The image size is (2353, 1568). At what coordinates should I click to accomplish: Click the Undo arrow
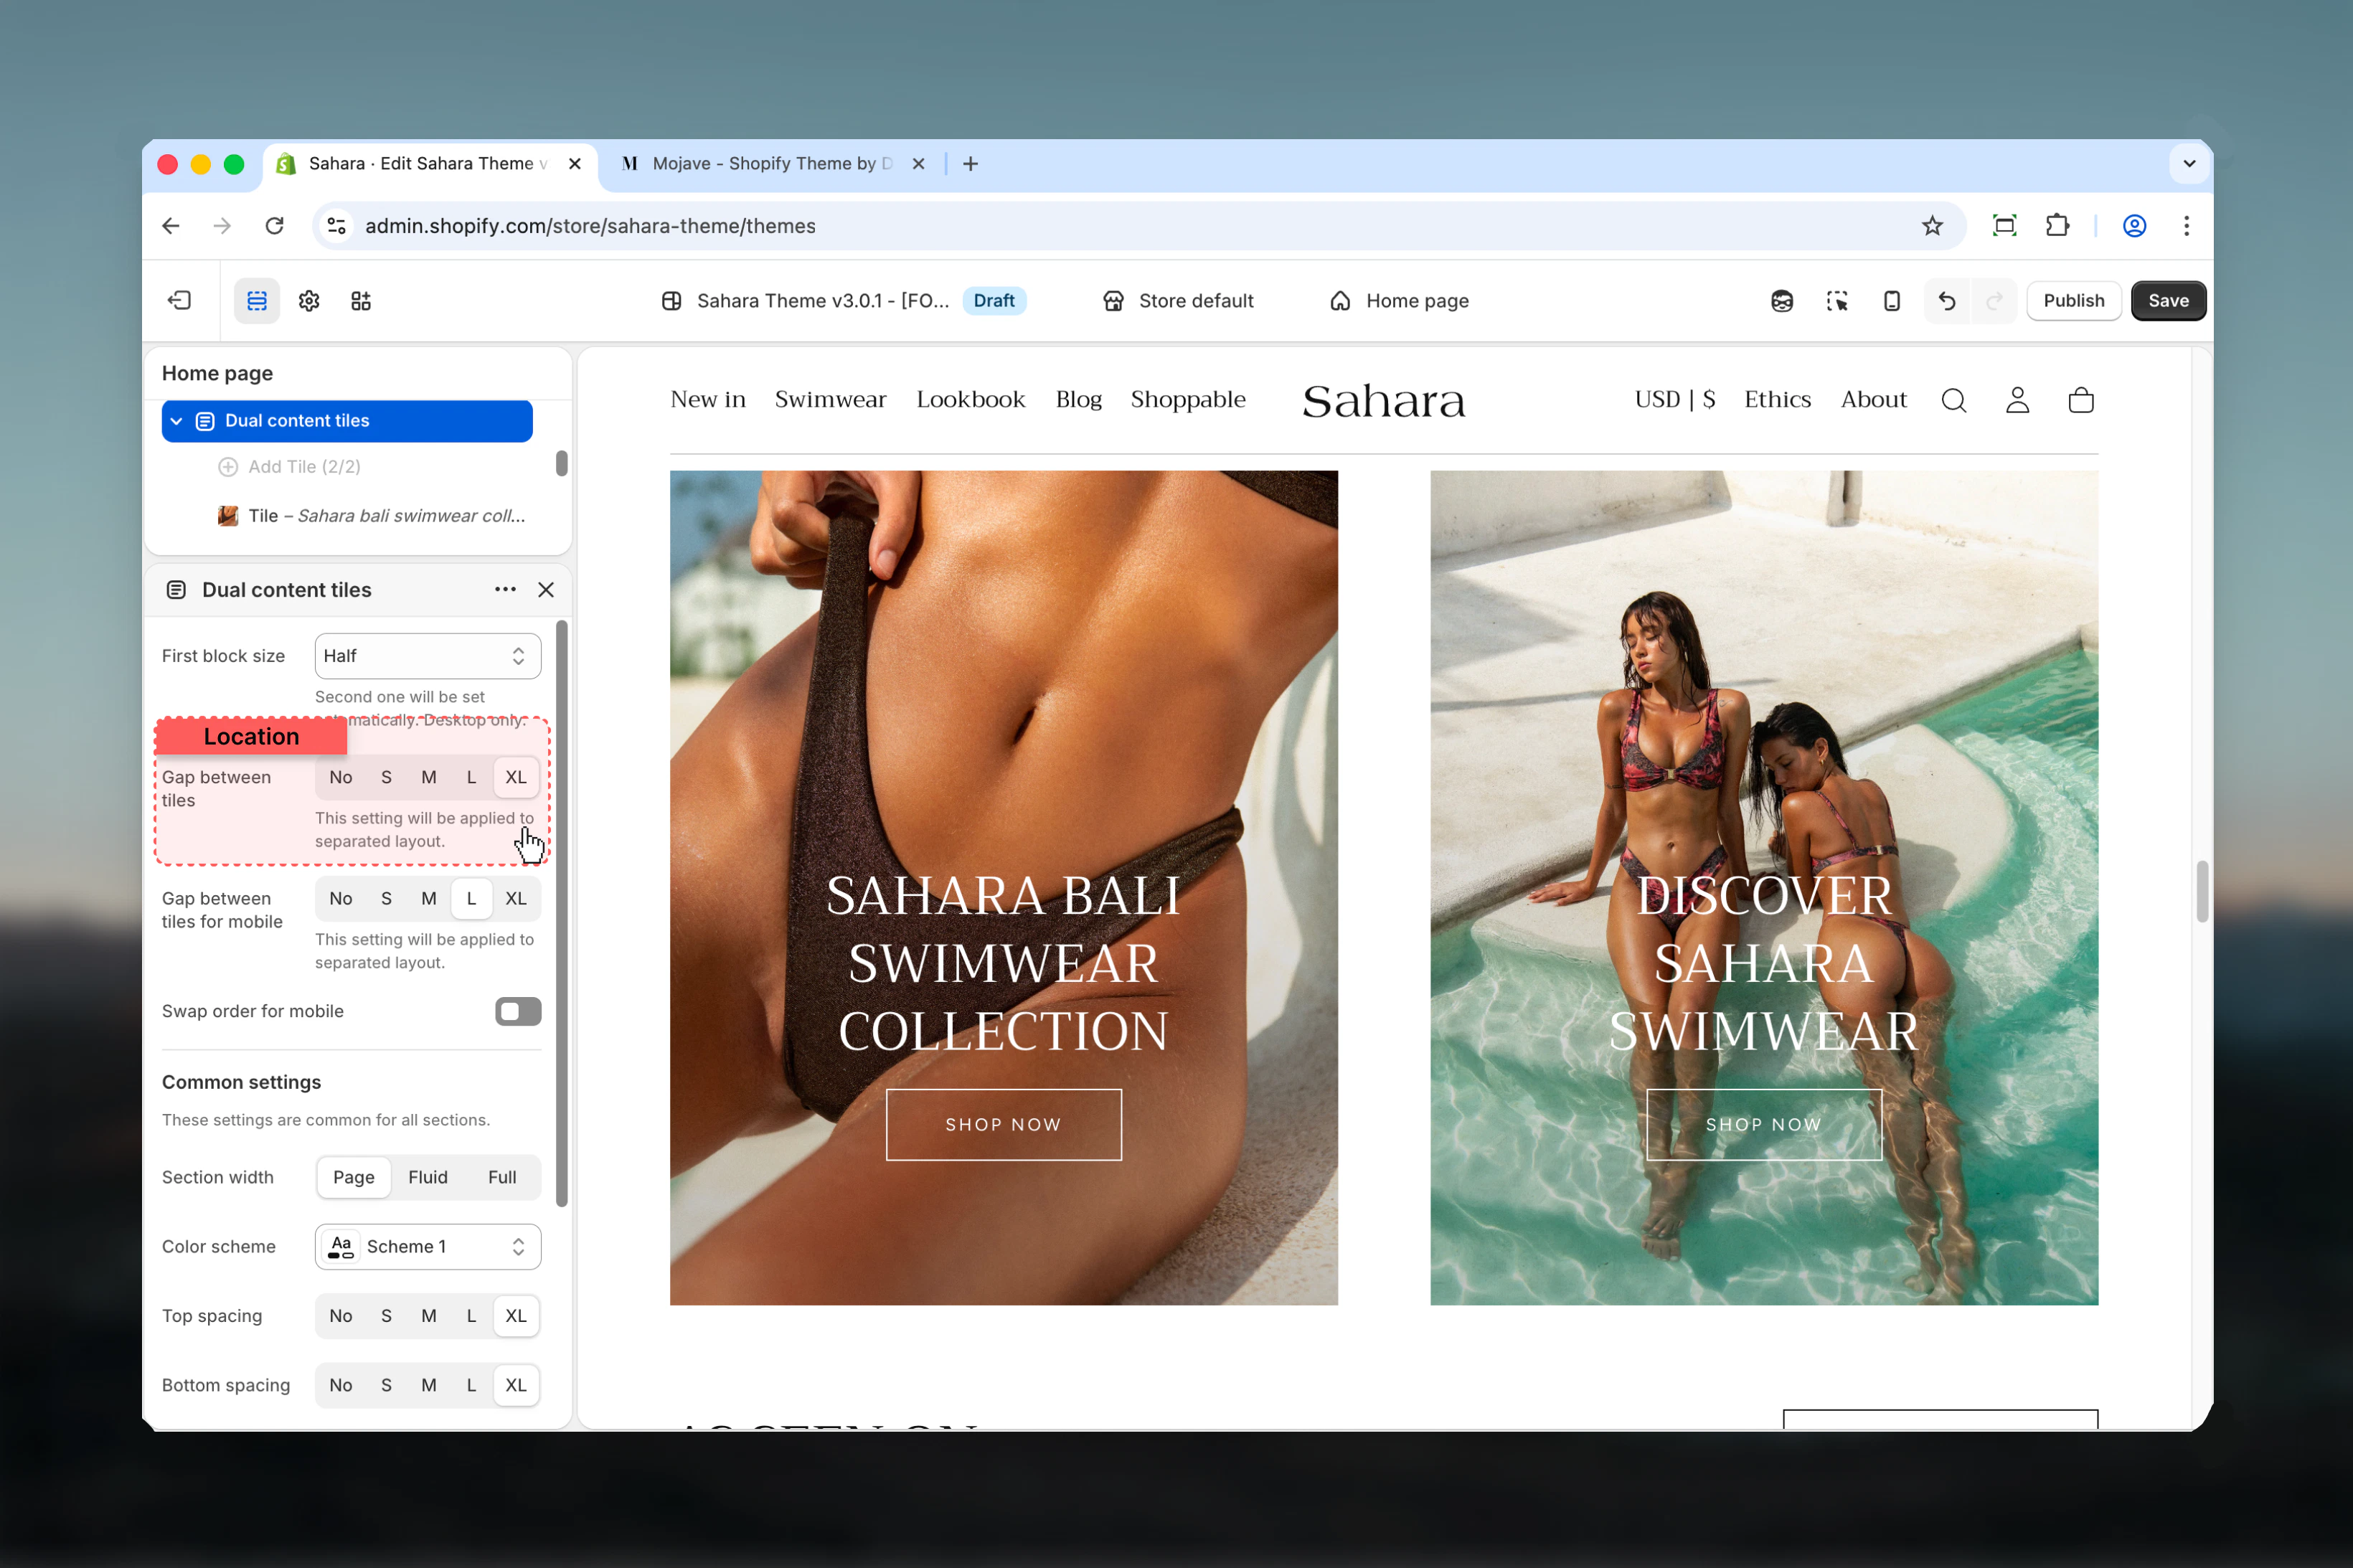(x=1947, y=301)
